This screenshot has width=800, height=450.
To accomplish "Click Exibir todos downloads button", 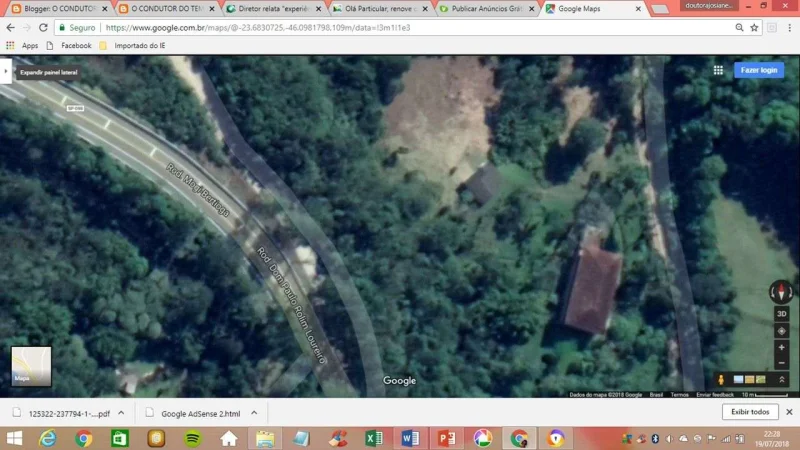I will [750, 412].
